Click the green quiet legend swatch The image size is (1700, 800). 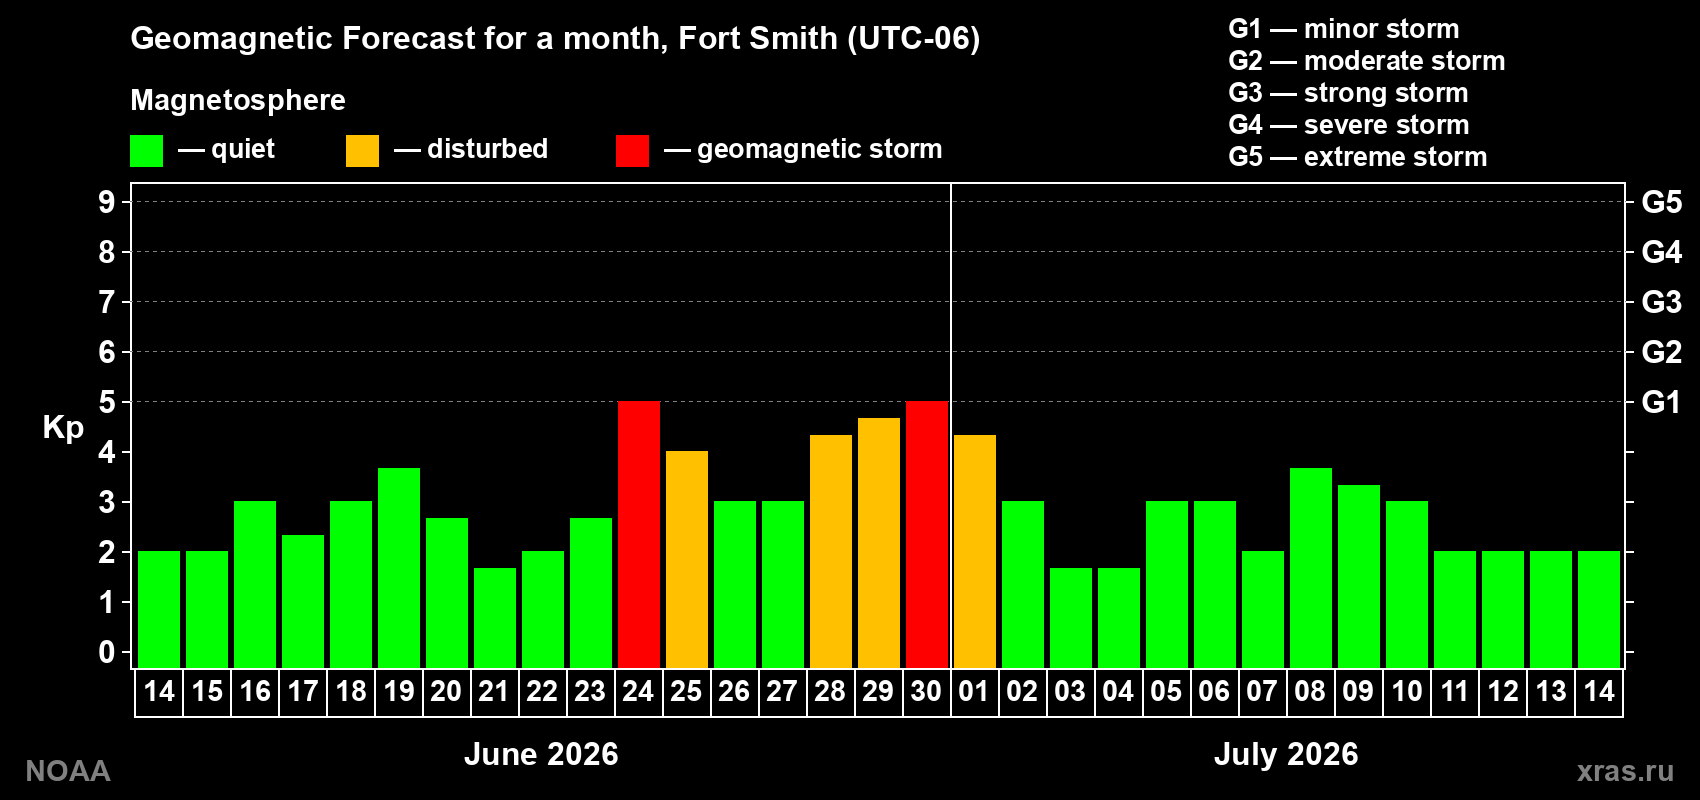tap(146, 151)
